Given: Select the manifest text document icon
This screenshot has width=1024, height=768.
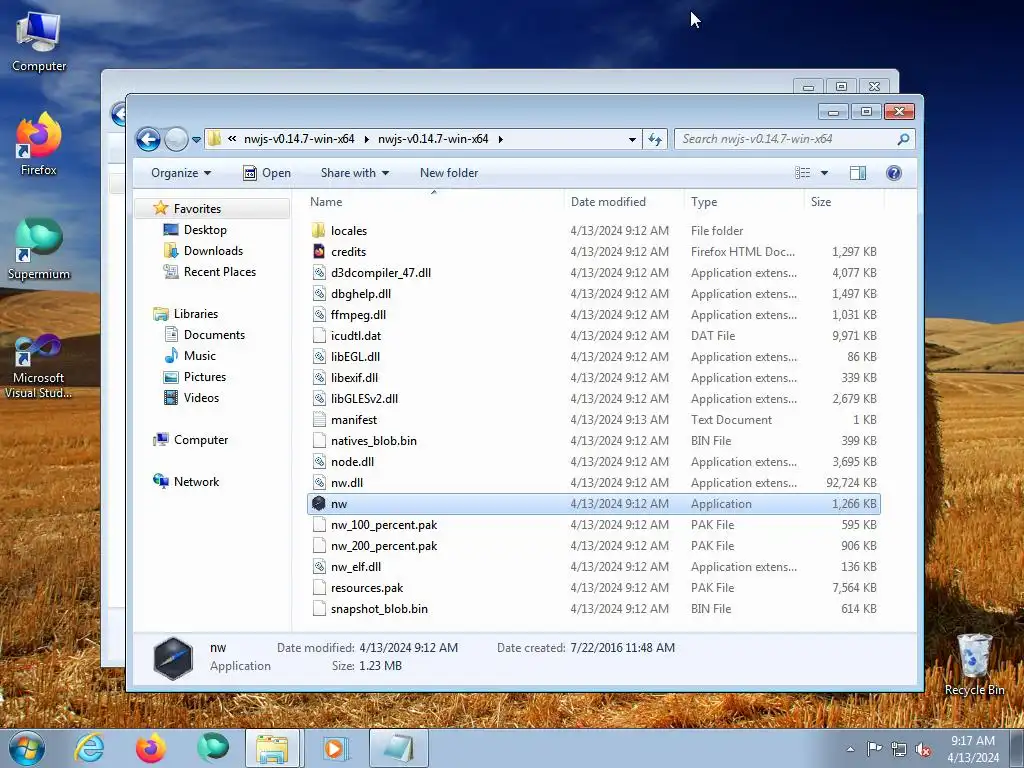Looking at the screenshot, I should 319,419.
